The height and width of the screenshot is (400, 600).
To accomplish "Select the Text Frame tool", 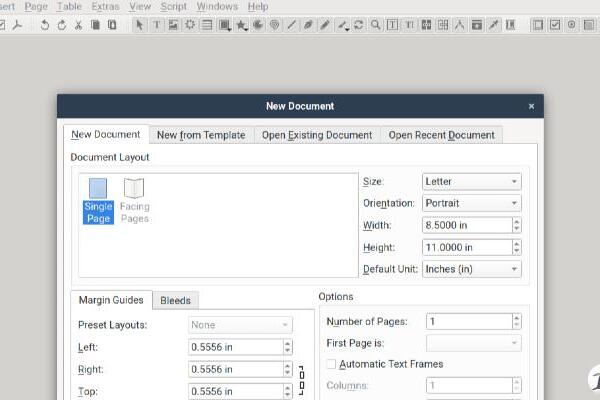I will pyautogui.click(x=157, y=25).
